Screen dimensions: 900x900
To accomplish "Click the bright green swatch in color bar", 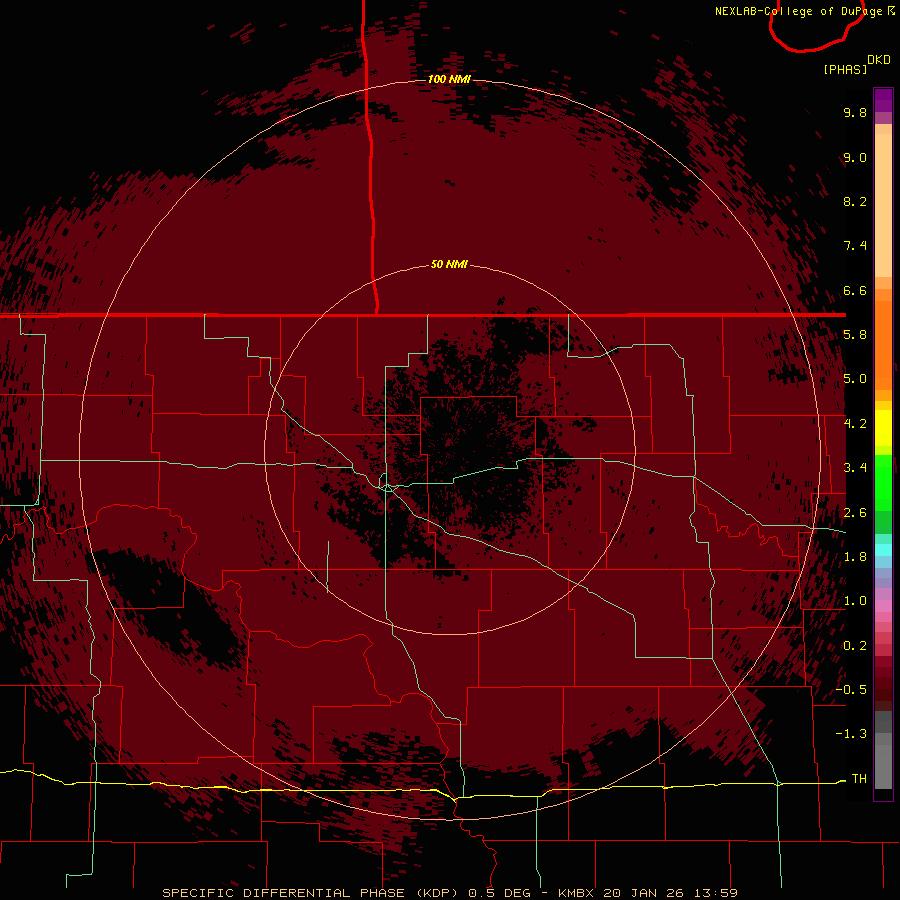I will click(x=883, y=482).
